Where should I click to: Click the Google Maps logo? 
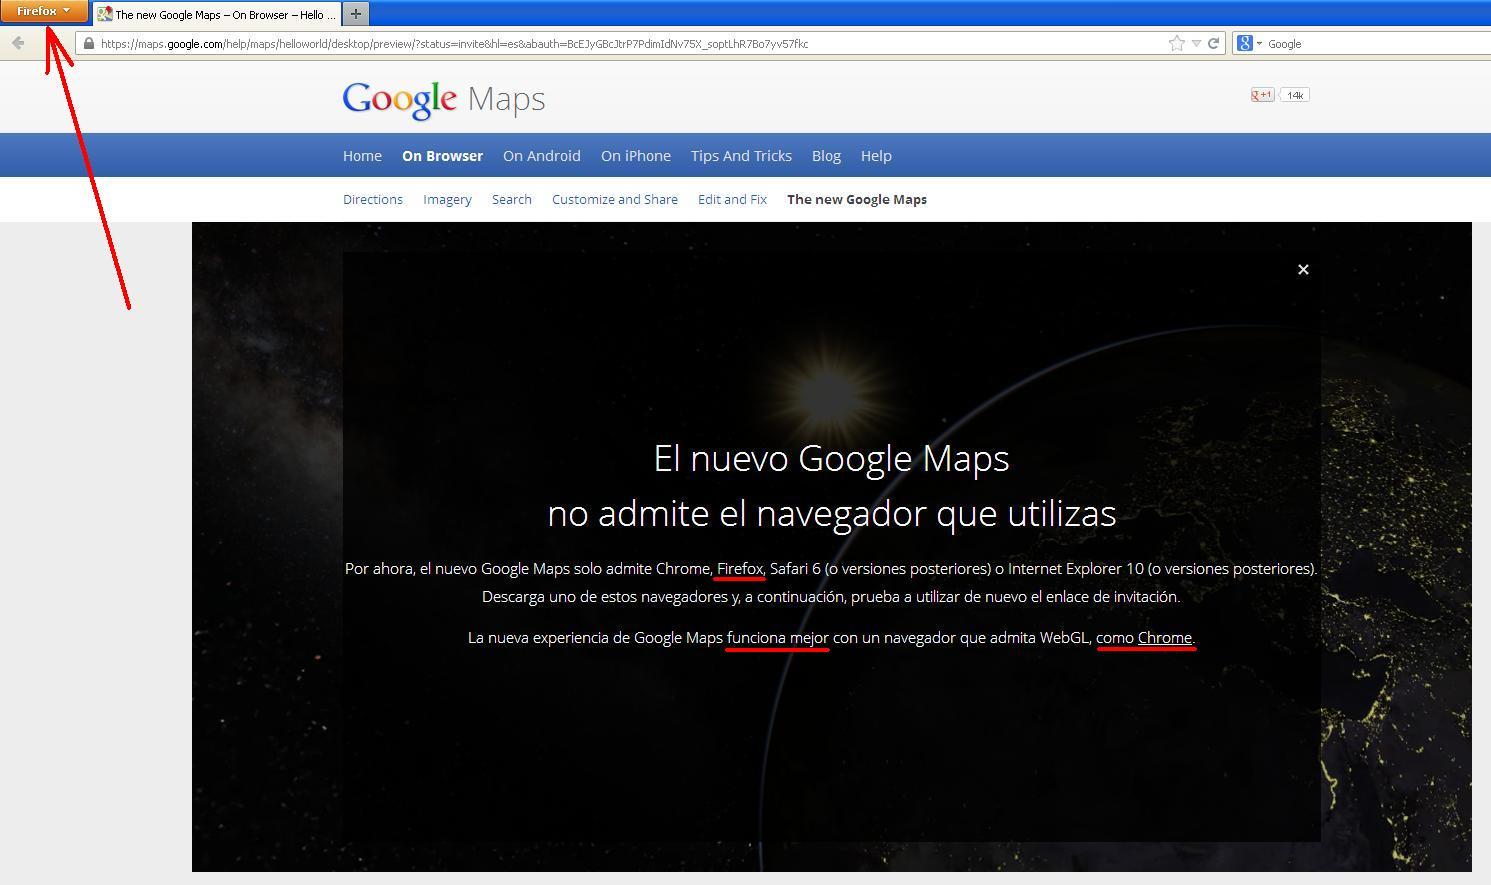click(443, 98)
